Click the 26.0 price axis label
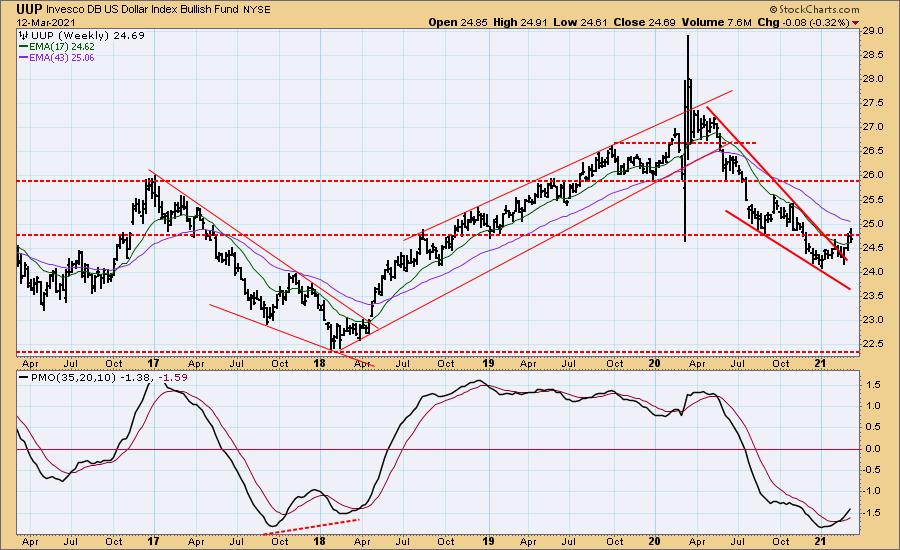The height and width of the screenshot is (550, 900). (872, 175)
